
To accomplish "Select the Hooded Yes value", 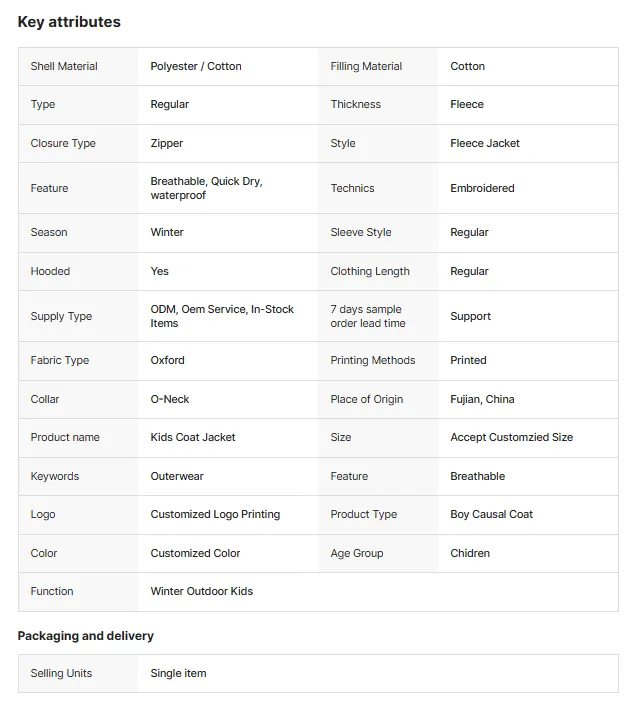I will (x=159, y=271).
